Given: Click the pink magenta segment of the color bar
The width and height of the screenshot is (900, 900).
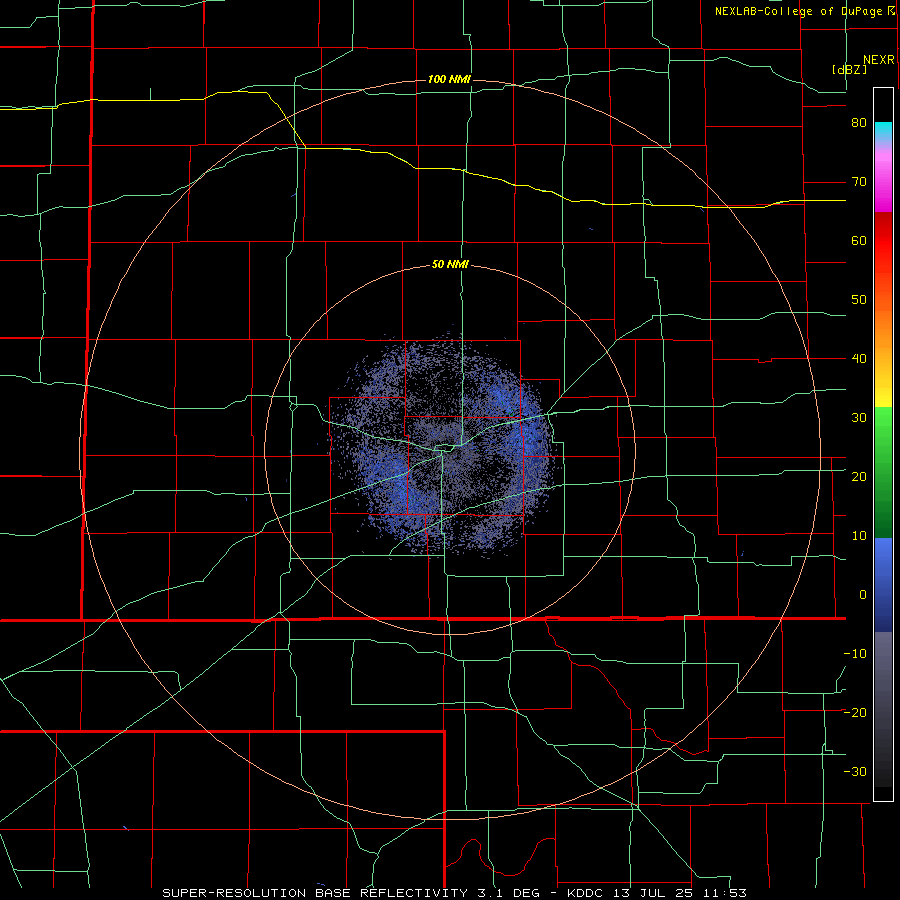Looking at the screenshot, I should tap(883, 178).
